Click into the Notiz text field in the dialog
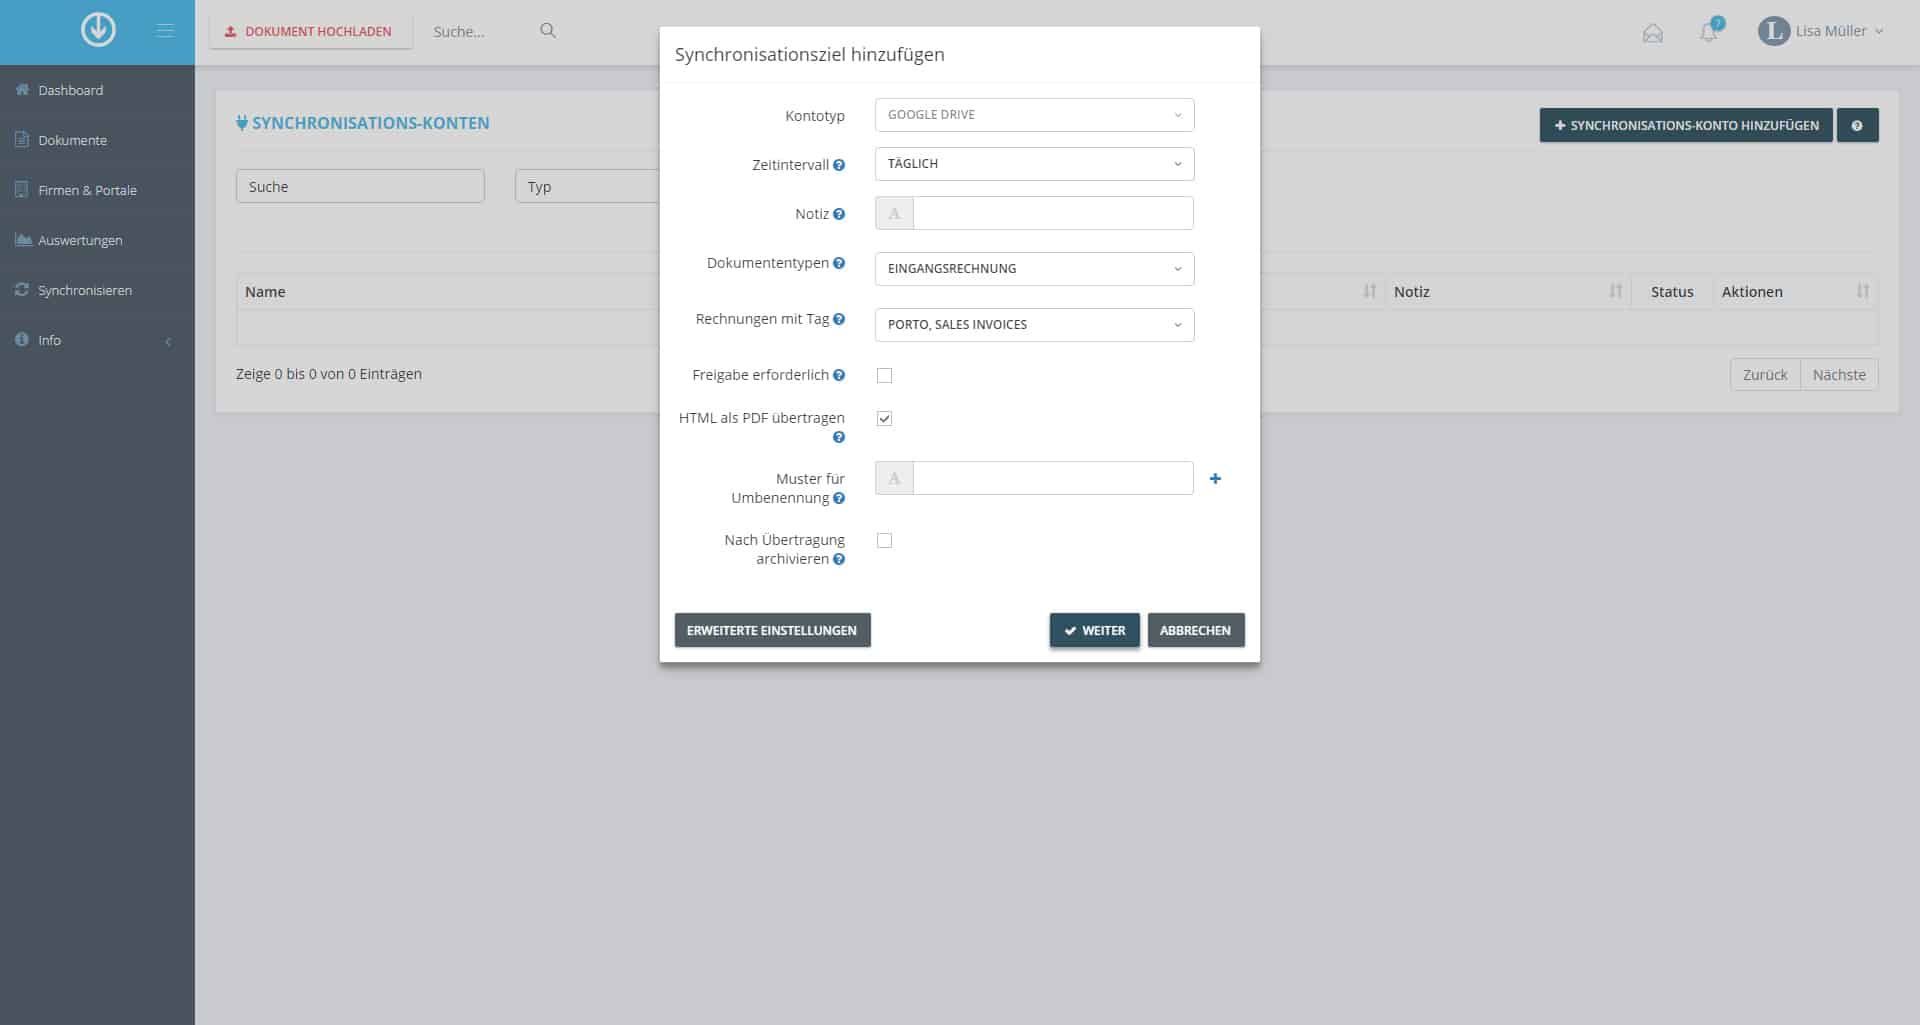Viewport: 1920px width, 1025px height. 1053,213
